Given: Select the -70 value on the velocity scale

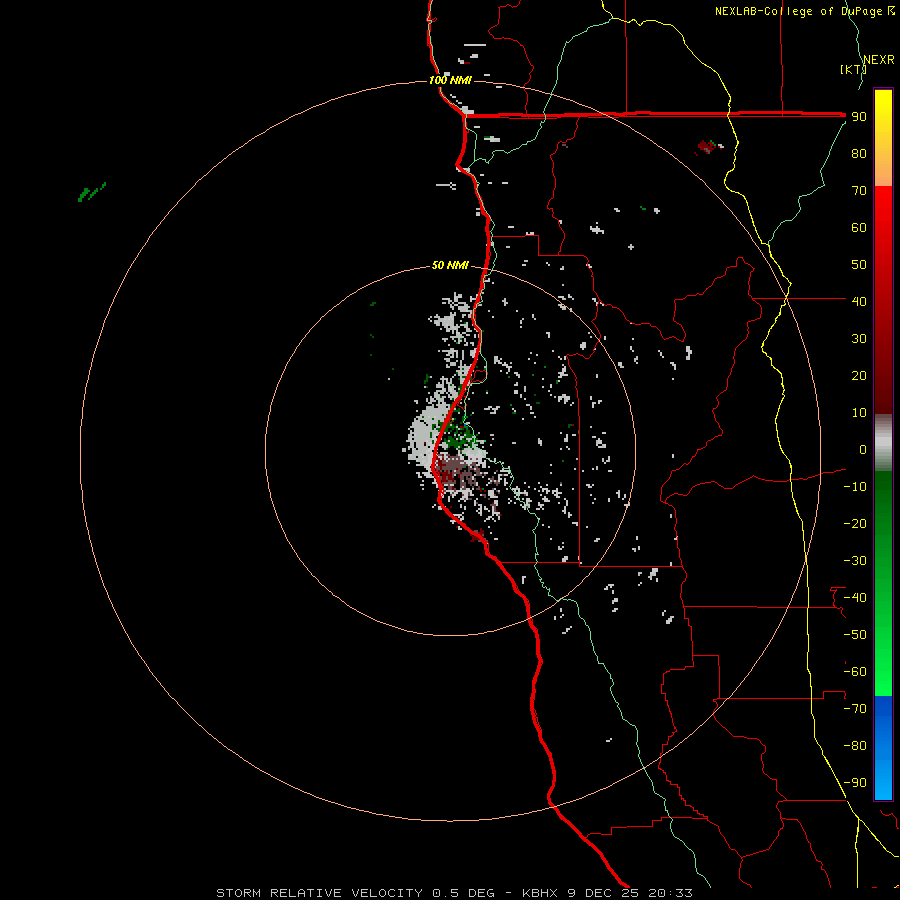Looking at the screenshot, I should [x=855, y=709].
